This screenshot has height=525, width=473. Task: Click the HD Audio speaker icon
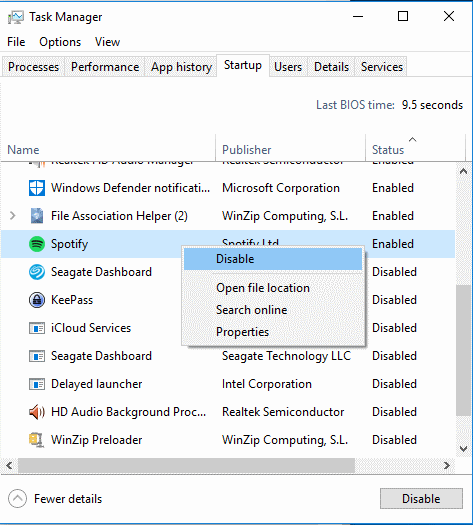[x=37, y=412]
